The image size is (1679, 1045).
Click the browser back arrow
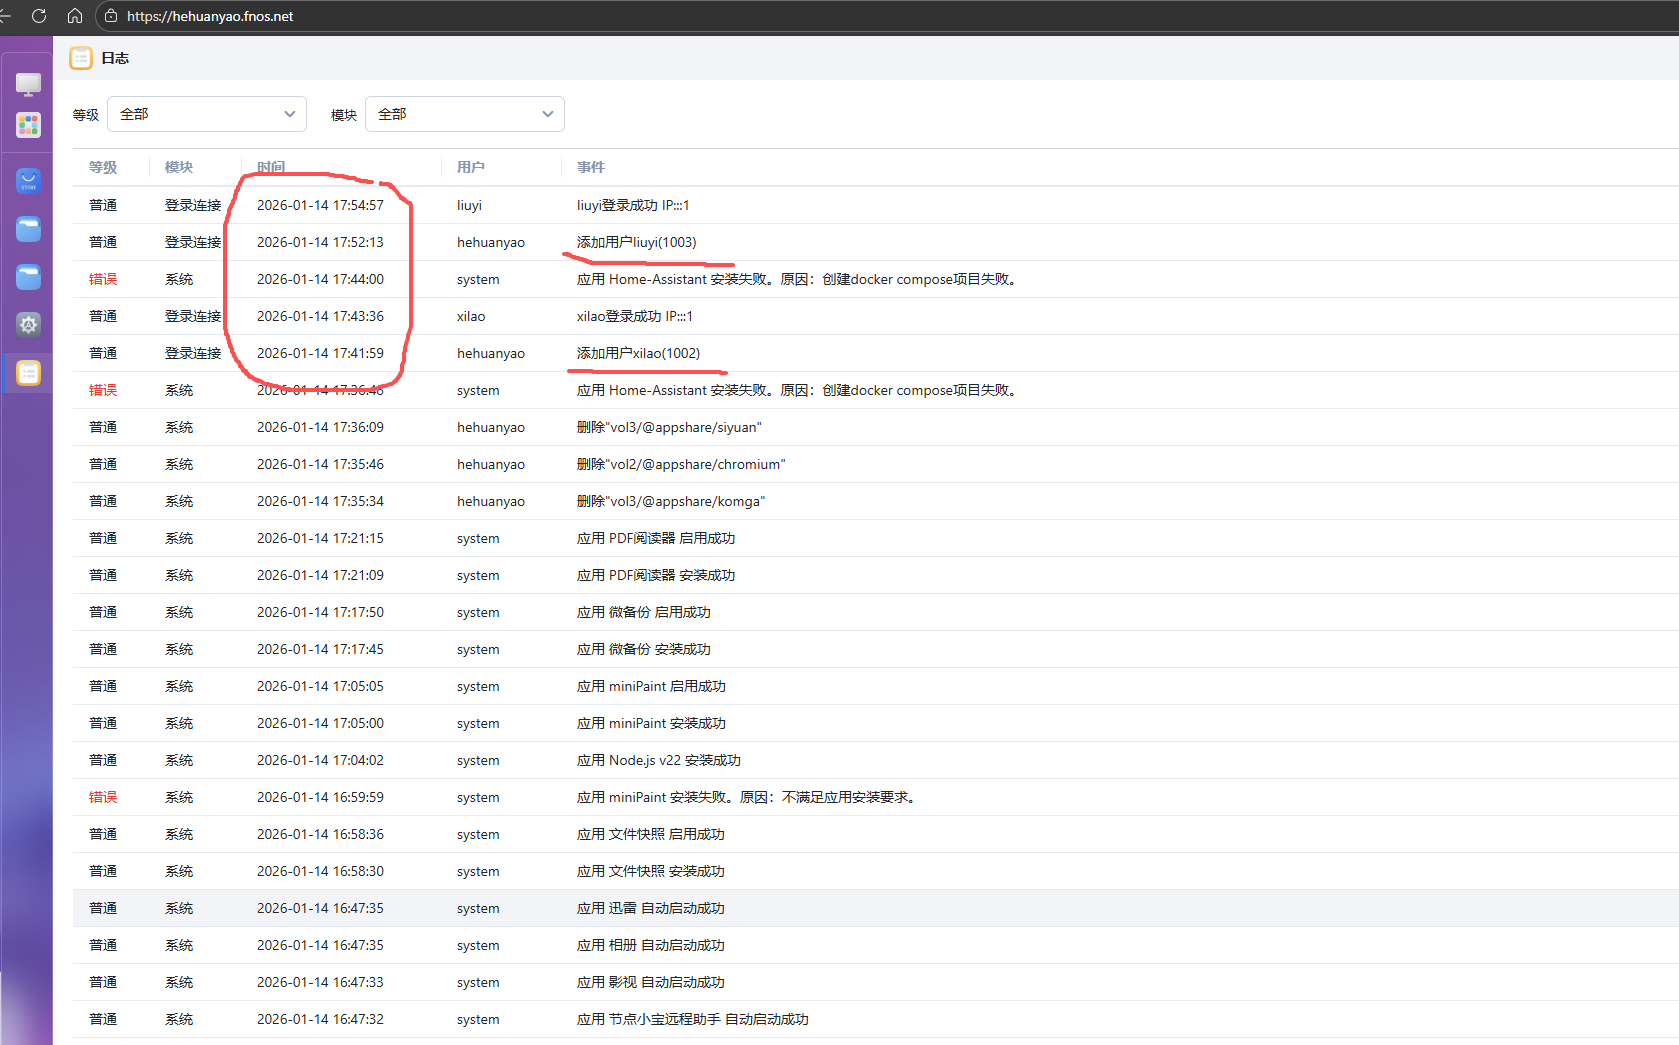[x=5, y=16]
